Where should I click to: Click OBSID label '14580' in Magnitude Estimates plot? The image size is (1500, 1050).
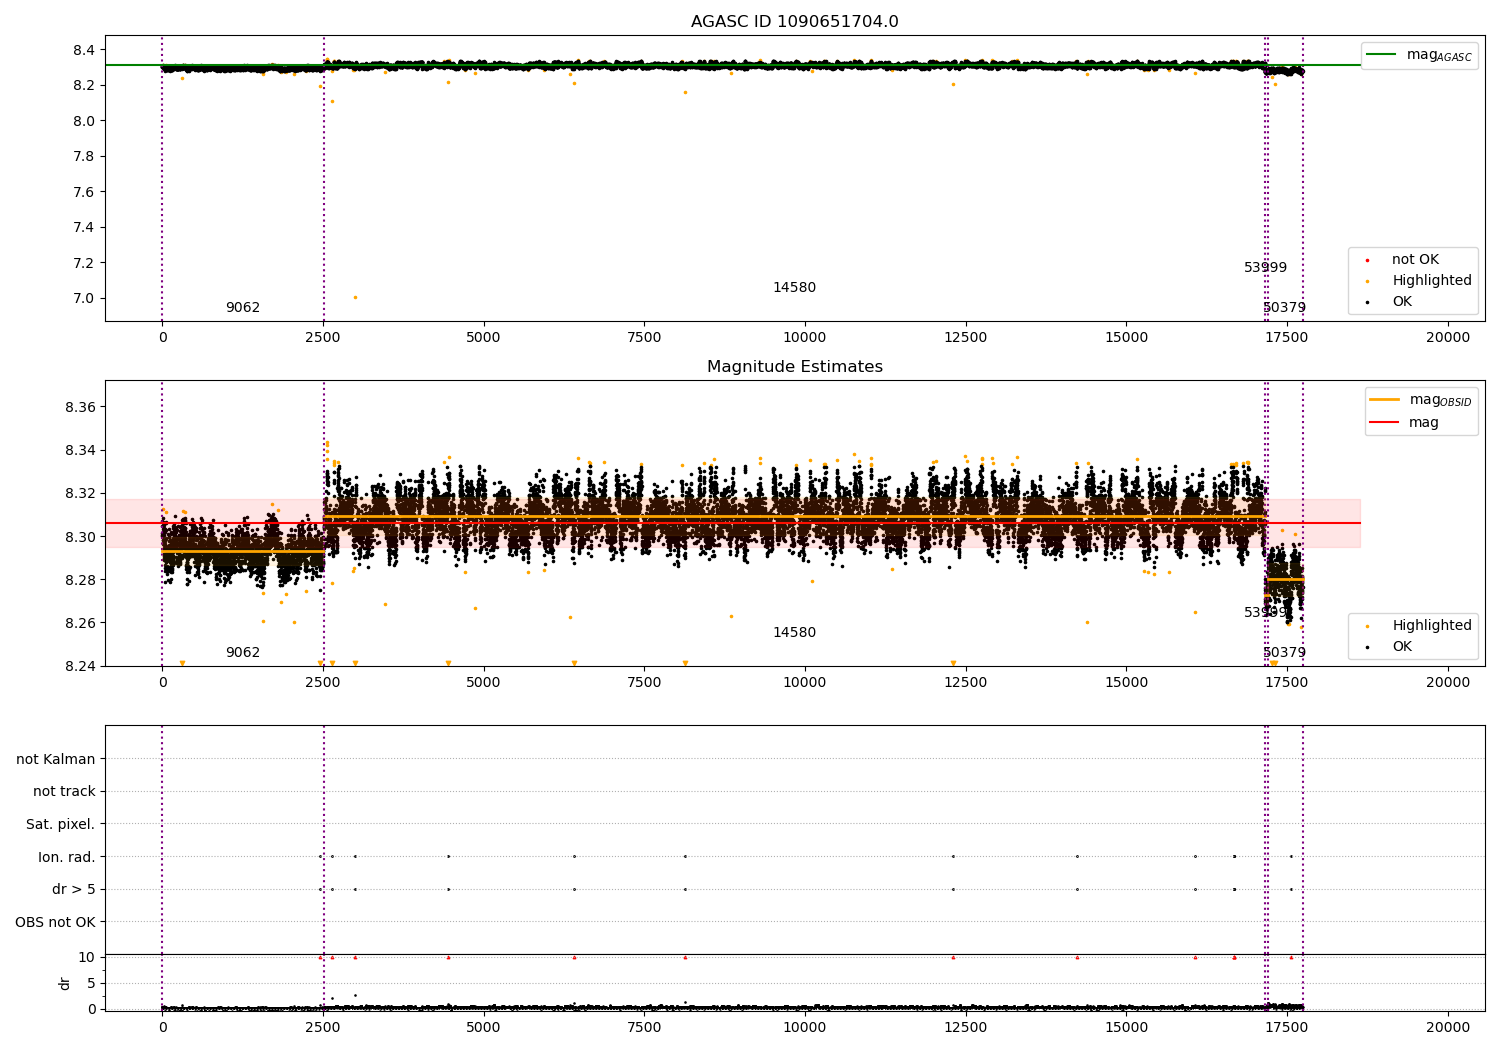click(x=794, y=632)
